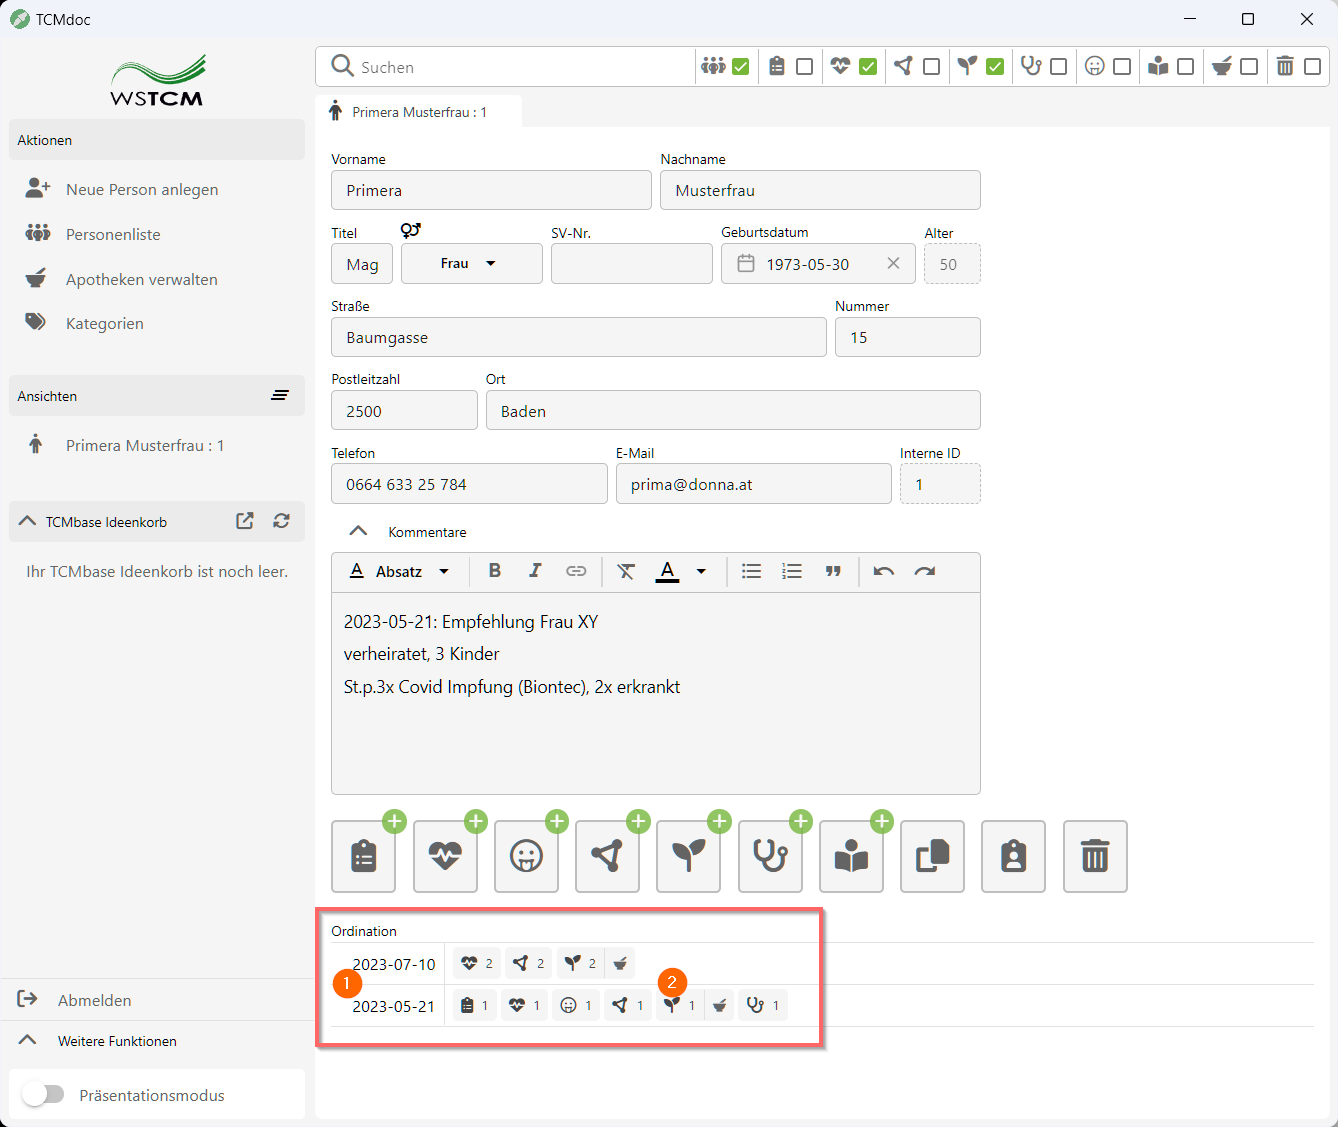This screenshot has width=1338, height=1127.
Task: Click the herb leaf icon button
Action: coord(688,857)
